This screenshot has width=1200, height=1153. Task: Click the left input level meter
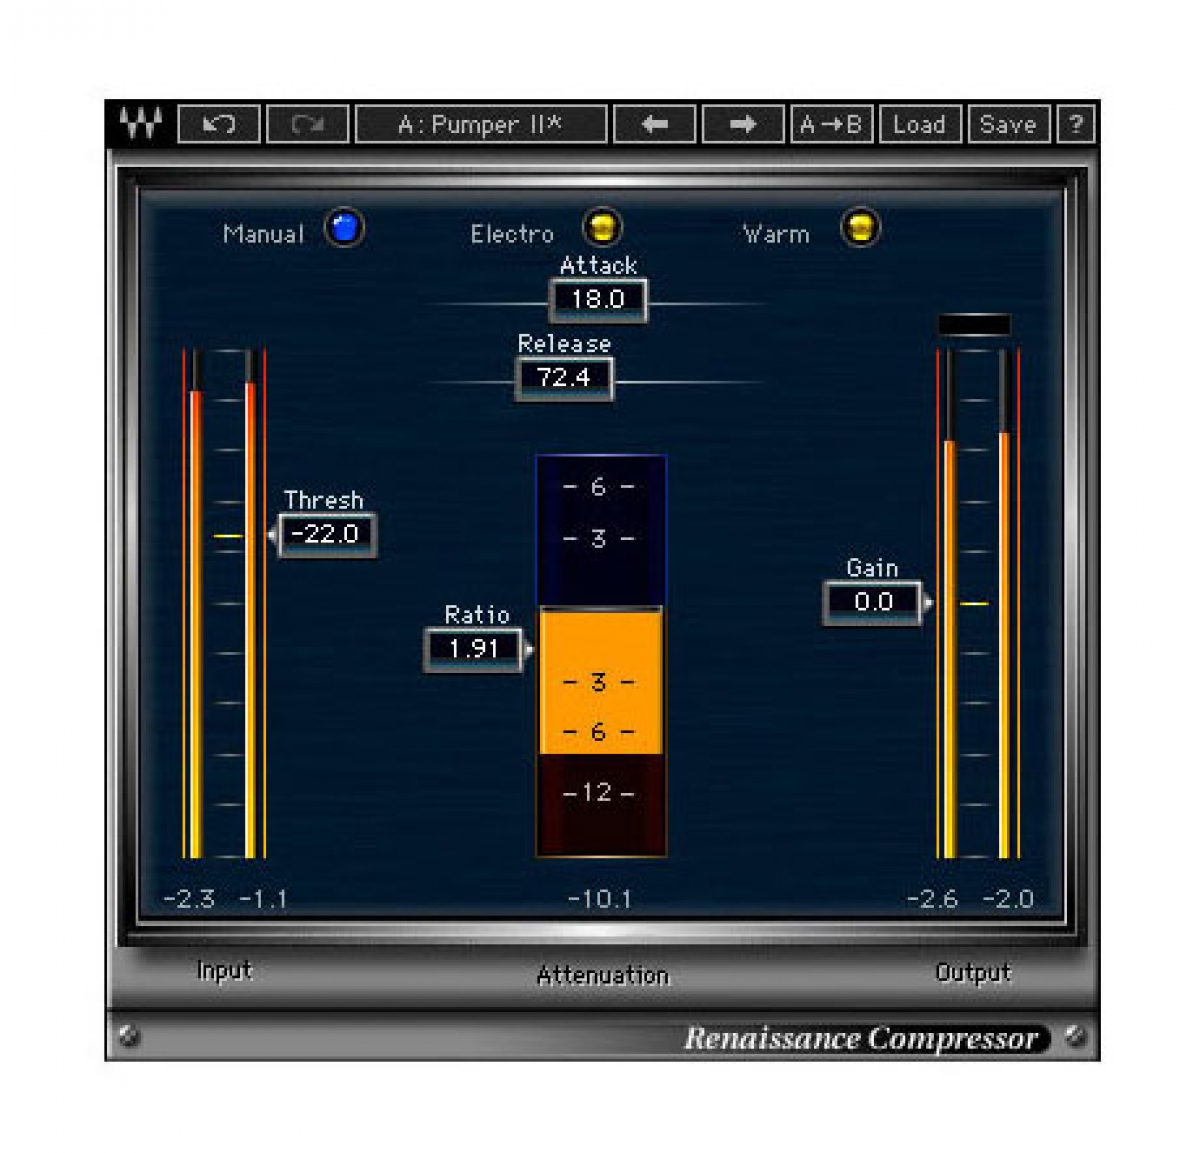(196, 604)
